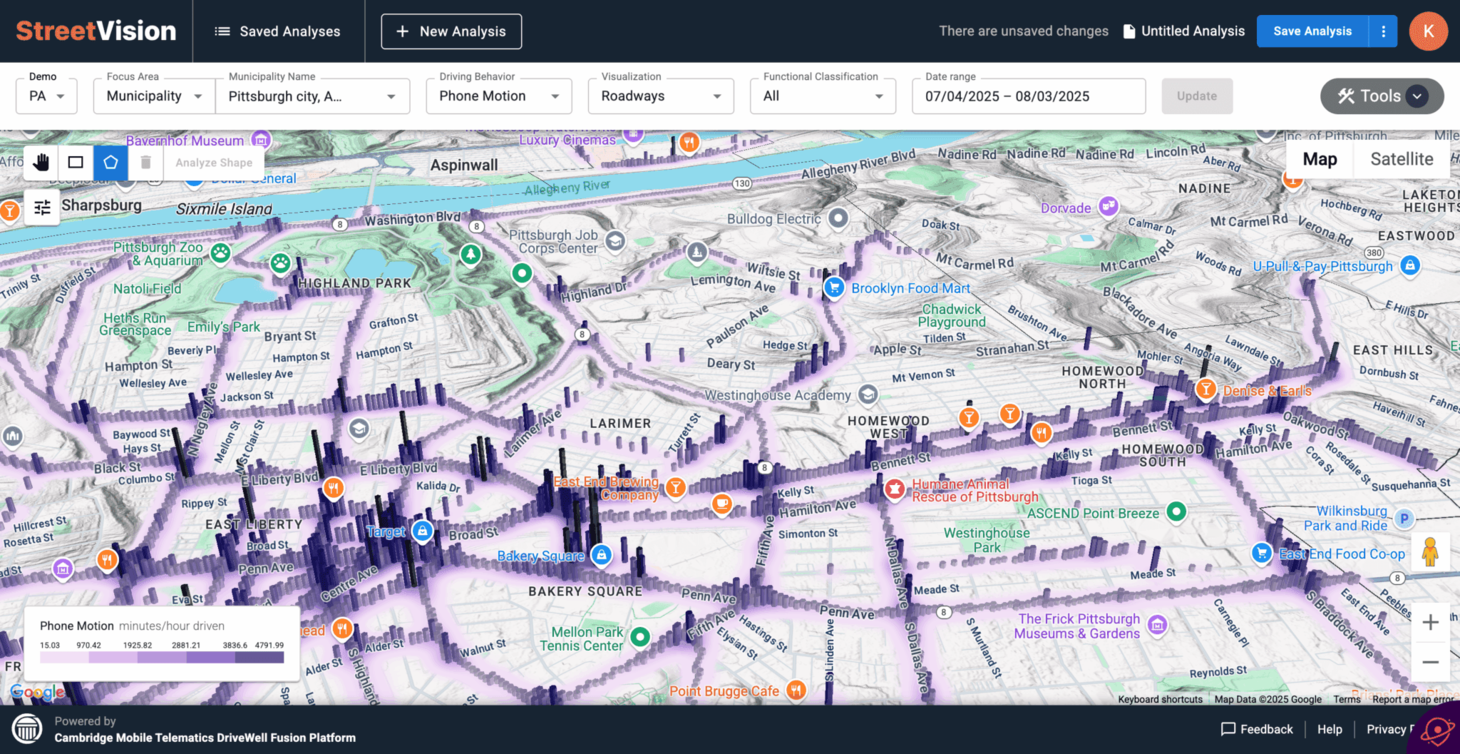This screenshot has width=1460, height=754.
Task: Open the map layer settings sliders icon
Action: [42, 208]
